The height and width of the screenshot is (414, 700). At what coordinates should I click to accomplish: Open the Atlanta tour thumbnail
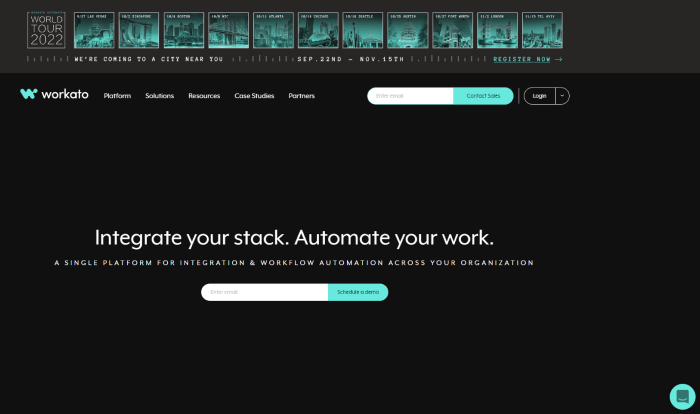(x=273, y=30)
